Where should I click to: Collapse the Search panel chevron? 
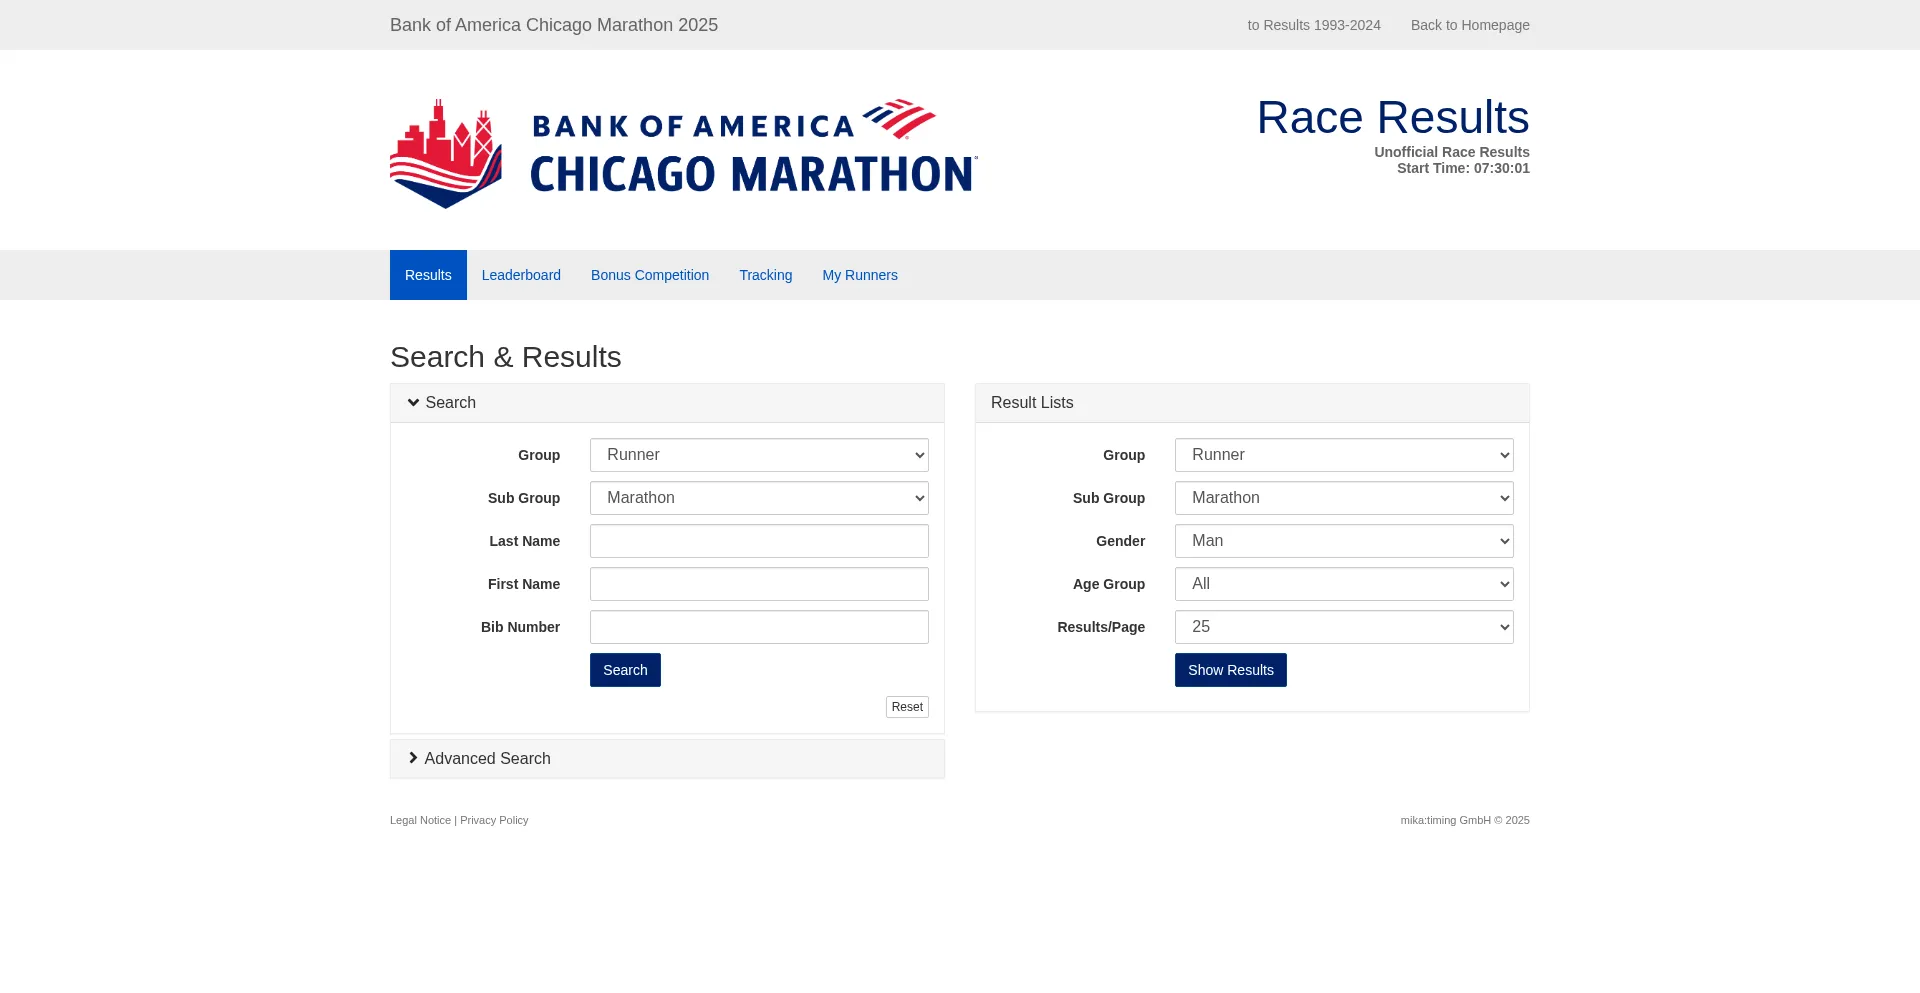pos(413,403)
